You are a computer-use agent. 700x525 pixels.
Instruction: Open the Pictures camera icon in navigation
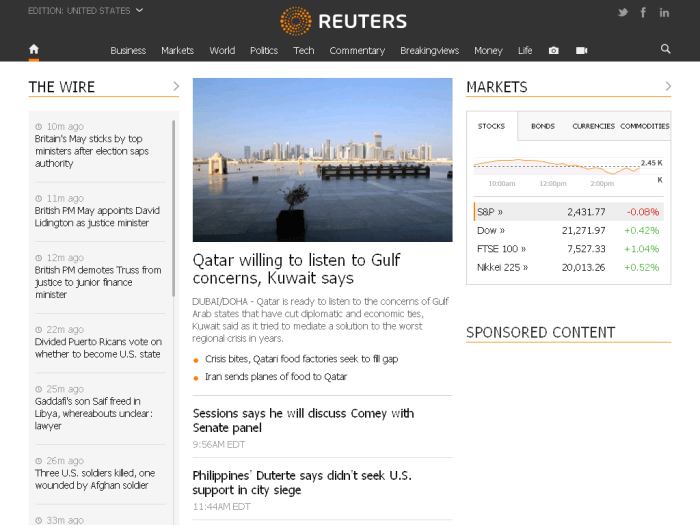[x=554, y=50]
